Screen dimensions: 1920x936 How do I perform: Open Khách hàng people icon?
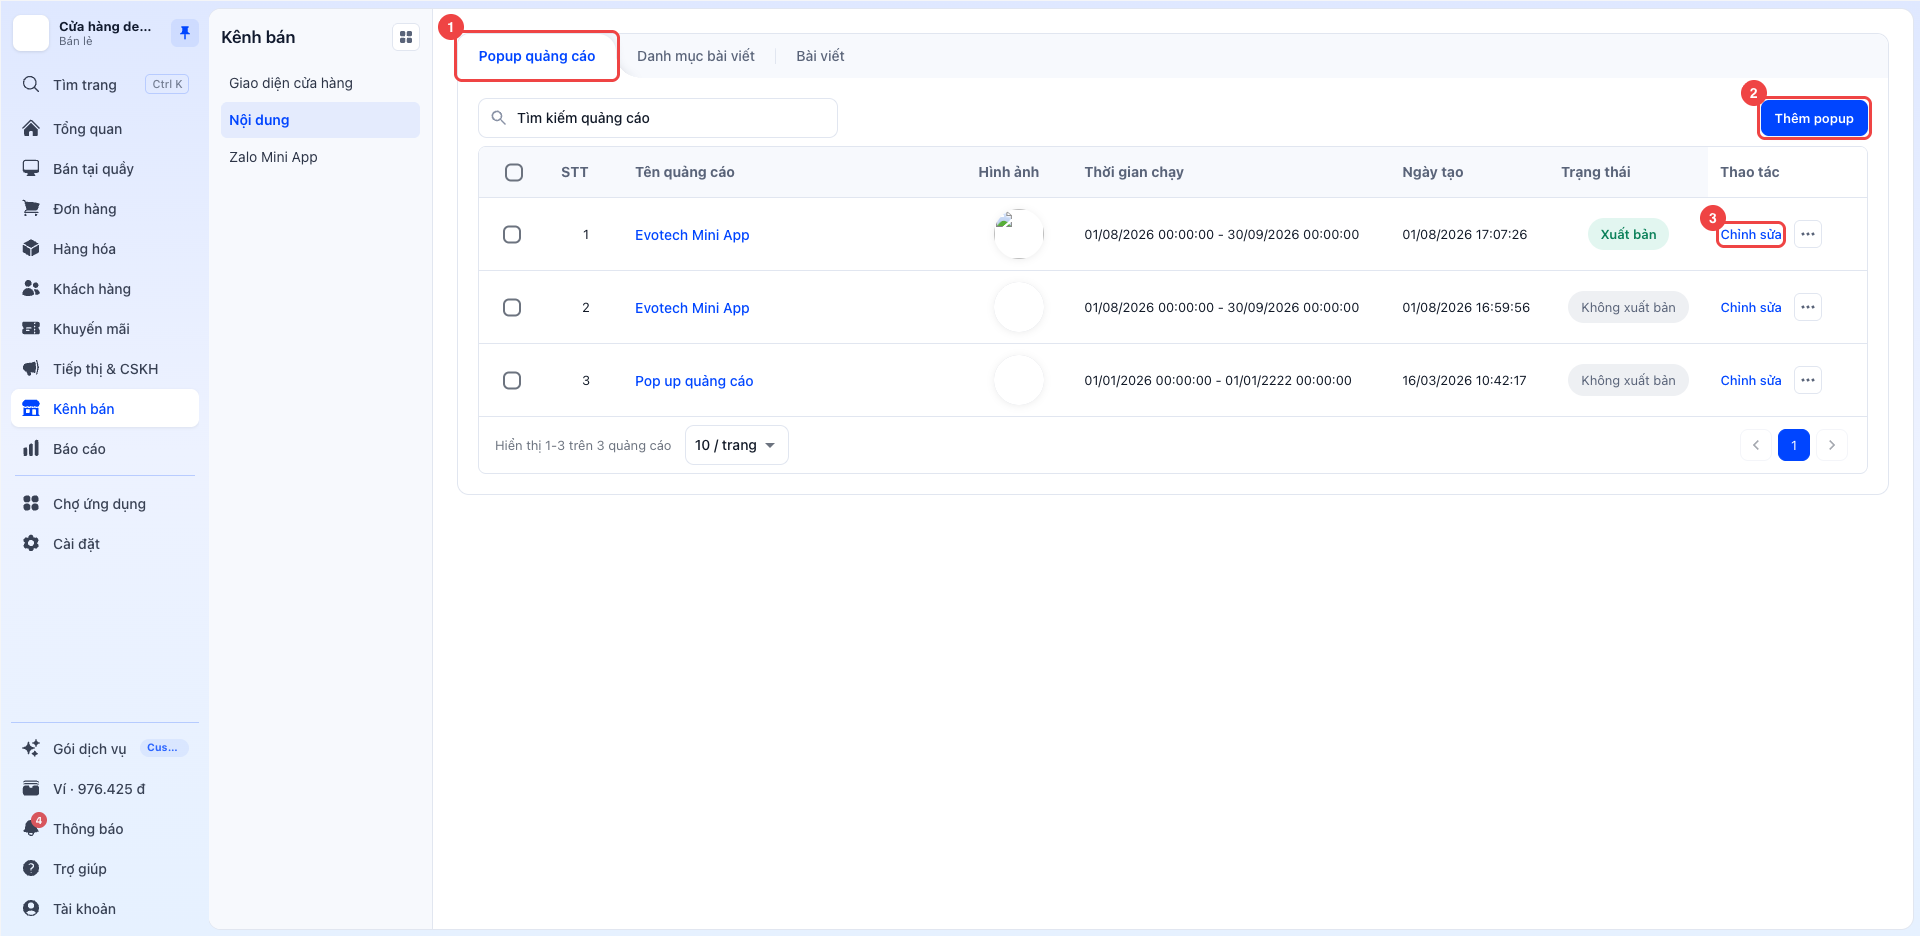31,288
